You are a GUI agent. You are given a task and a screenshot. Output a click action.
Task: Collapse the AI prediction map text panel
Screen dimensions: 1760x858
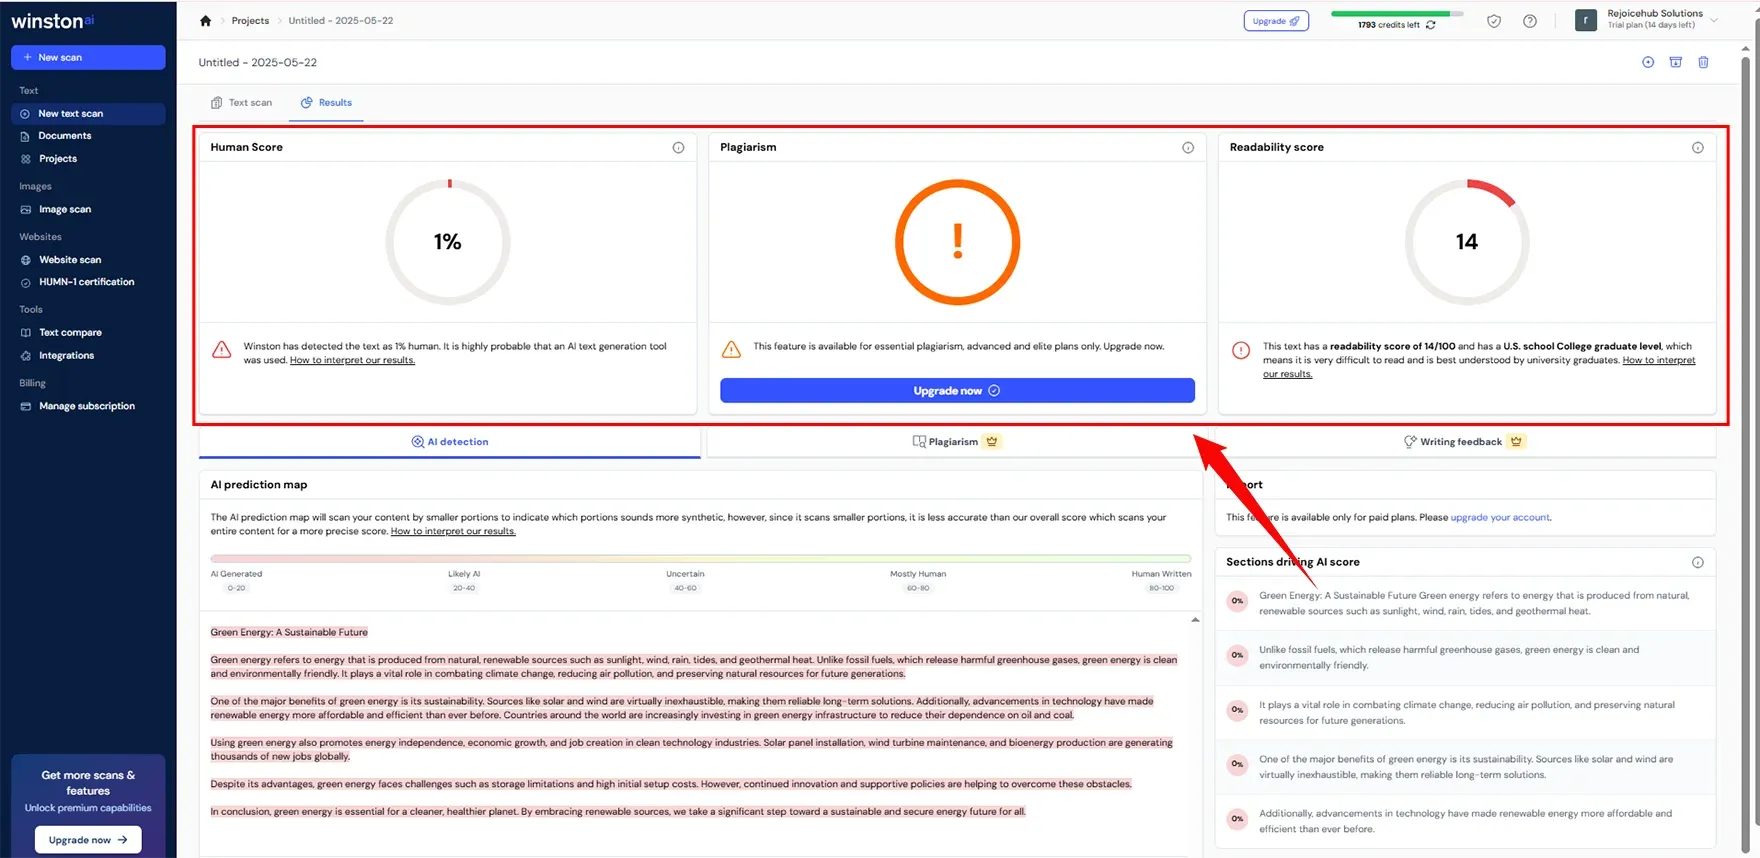[x=1195, y=621]
